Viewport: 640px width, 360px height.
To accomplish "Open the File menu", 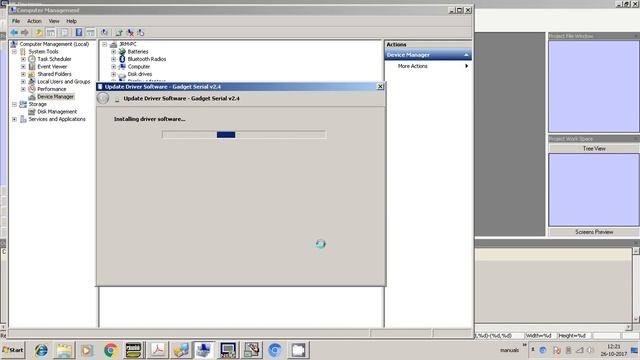I will (16, 21).
